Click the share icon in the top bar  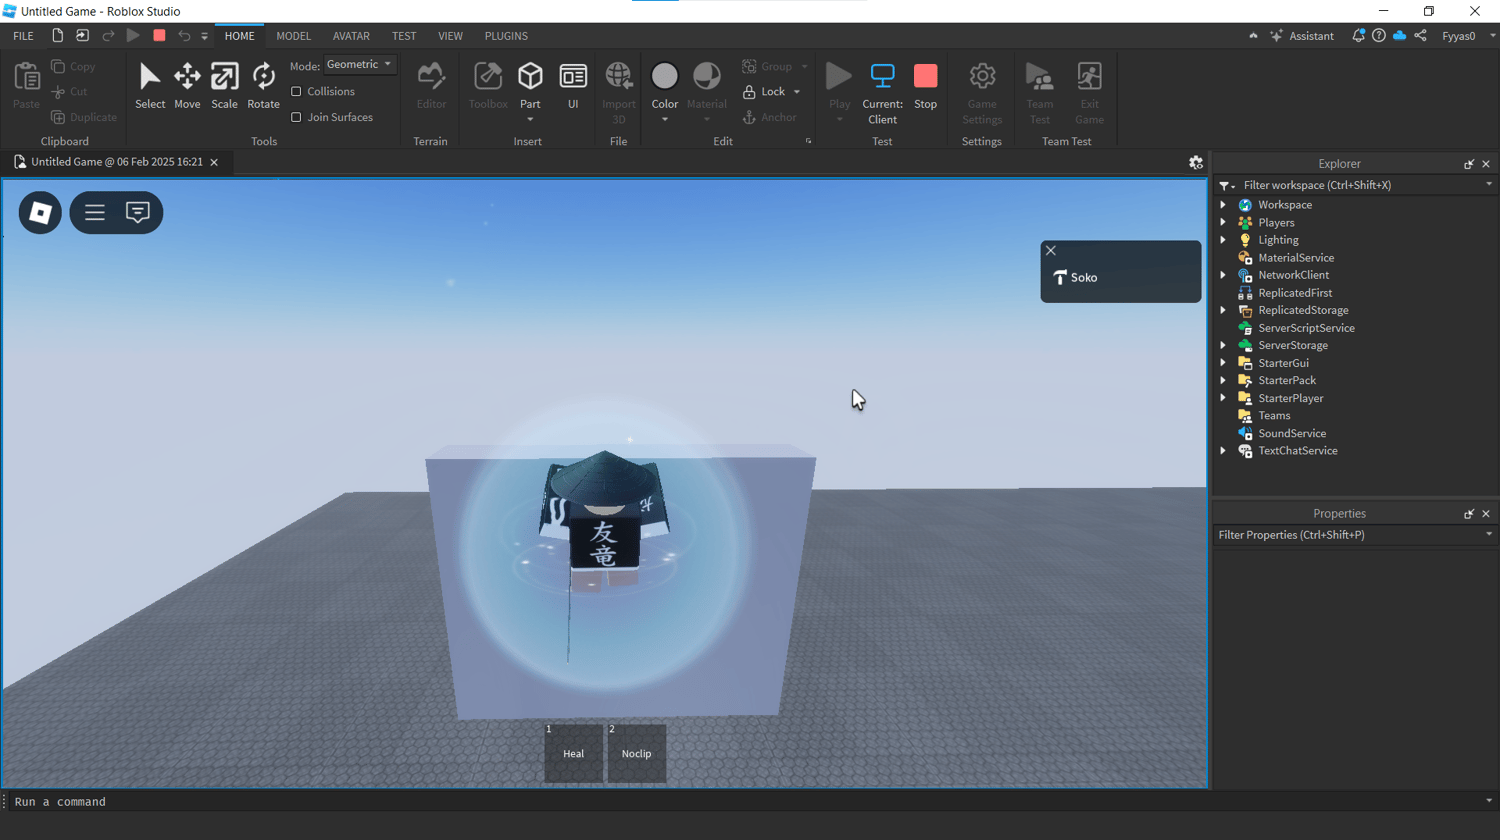pos(1420,36)
